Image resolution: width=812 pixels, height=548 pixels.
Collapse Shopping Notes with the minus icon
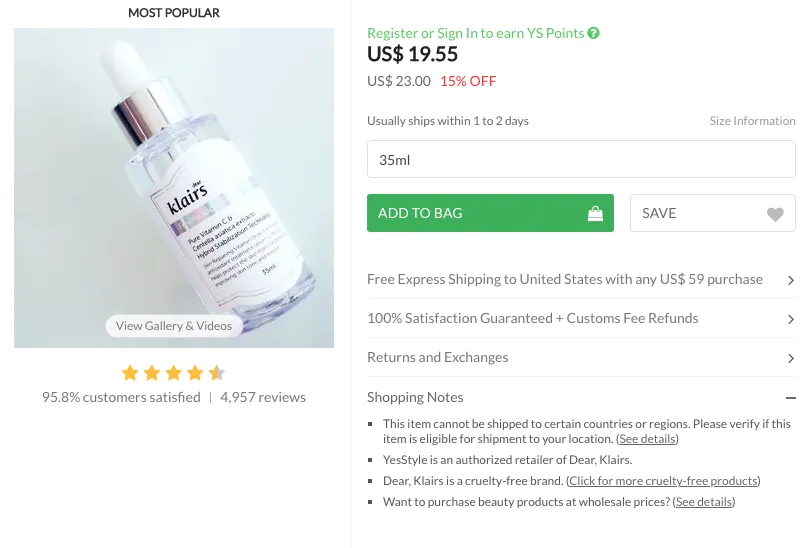(x=791, y=398)
